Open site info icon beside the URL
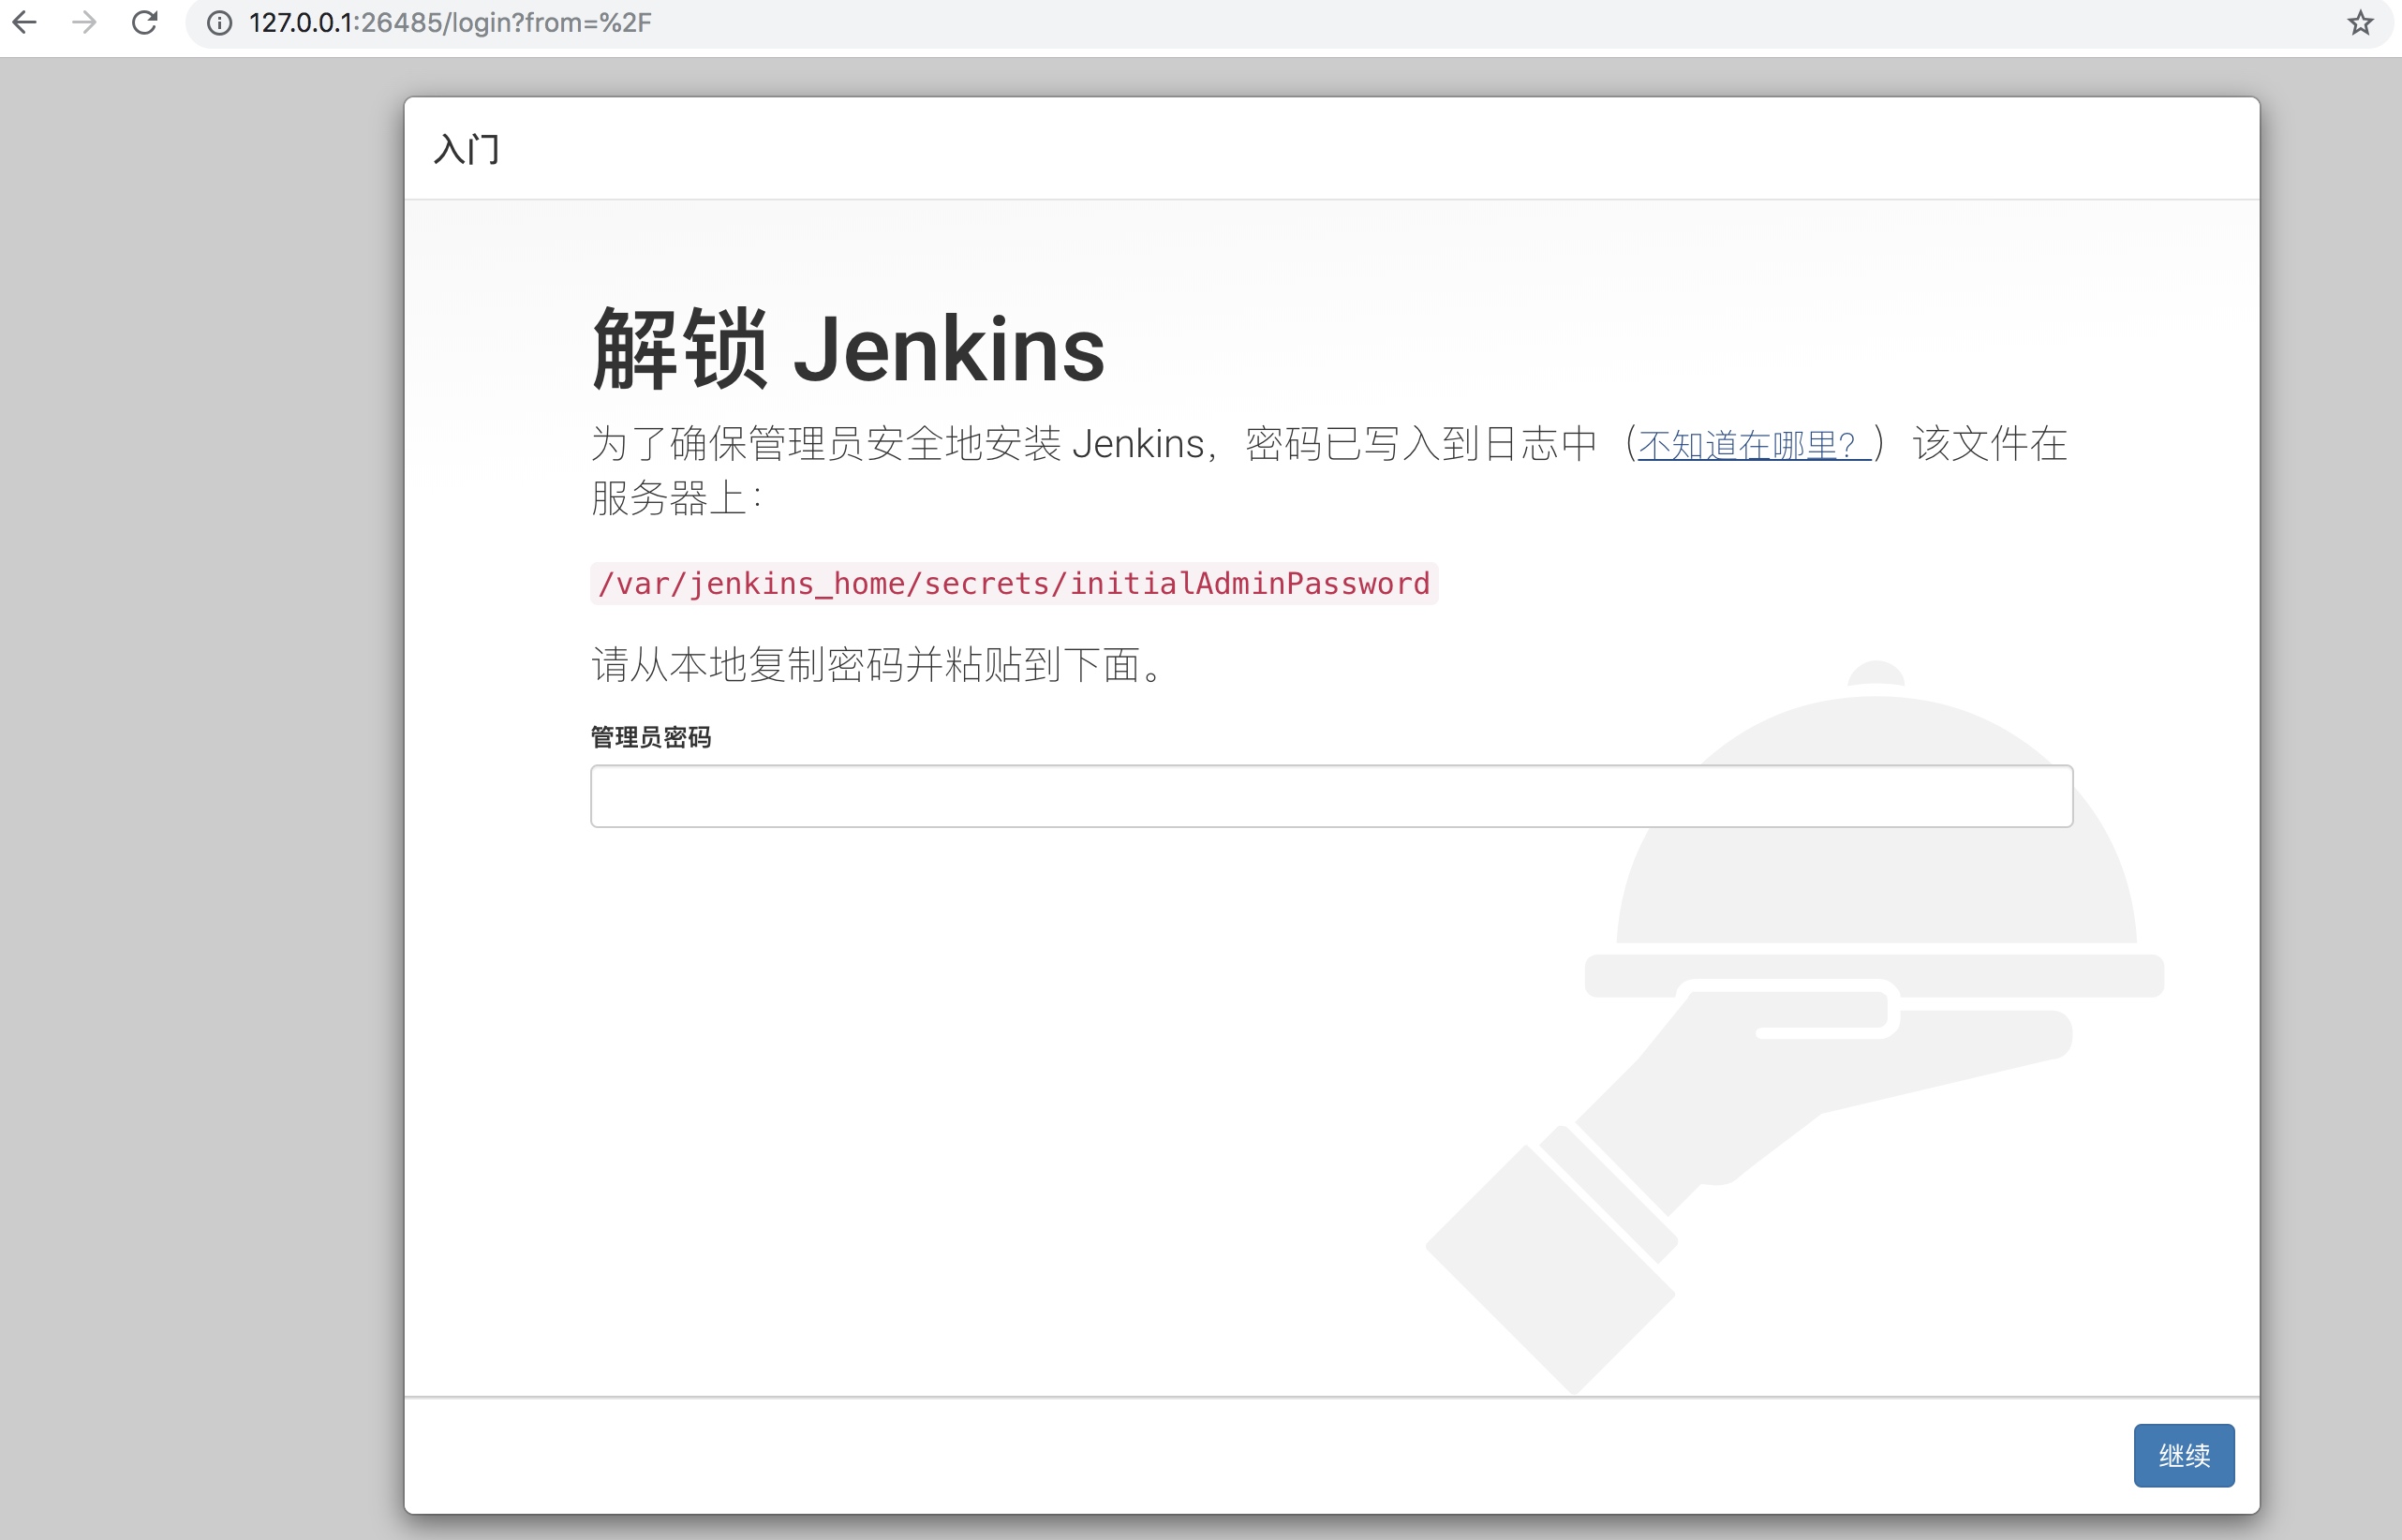Viewport: 2402px width, 1540px height. coord(219,23)
